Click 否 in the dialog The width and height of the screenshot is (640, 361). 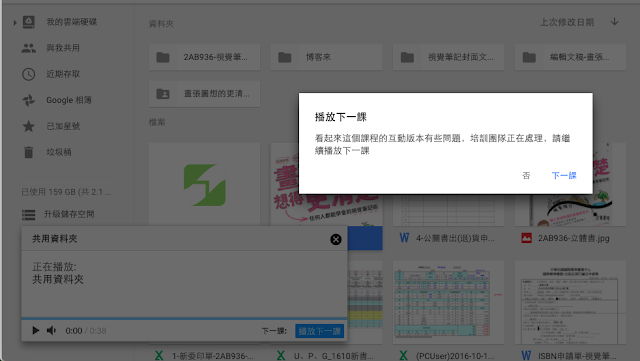[x=526, y=175]
